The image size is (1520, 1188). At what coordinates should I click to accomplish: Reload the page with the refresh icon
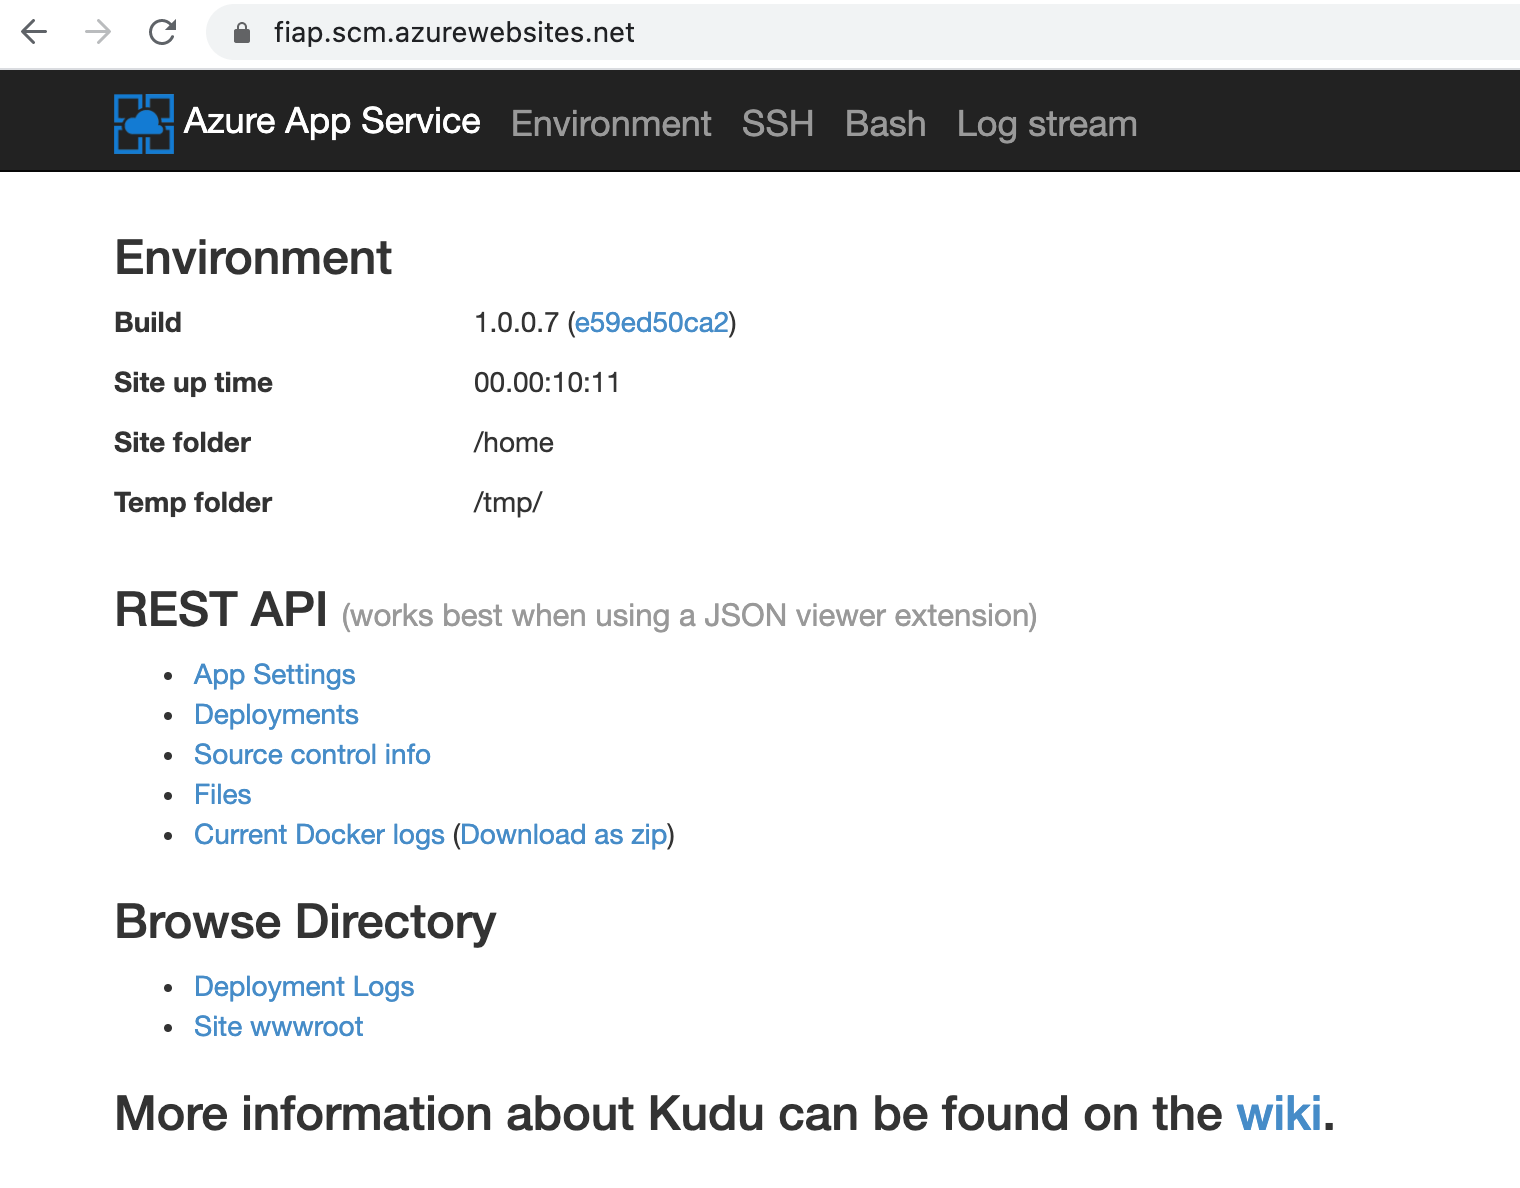point(162,32)
